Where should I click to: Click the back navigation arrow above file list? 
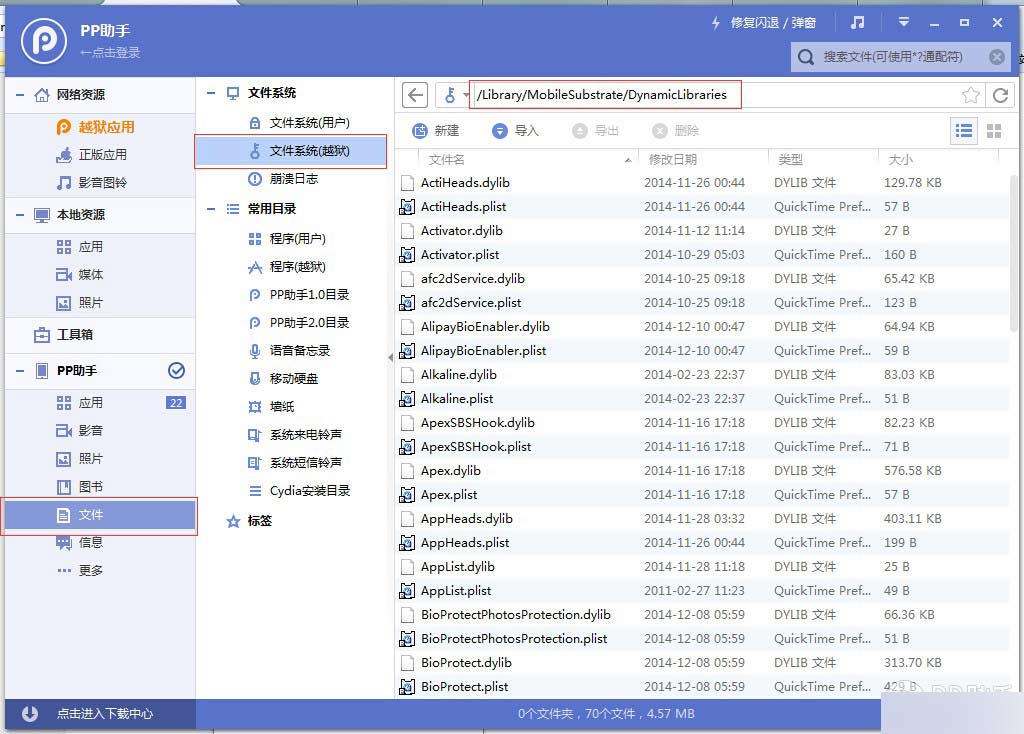(x=414, y=94)
